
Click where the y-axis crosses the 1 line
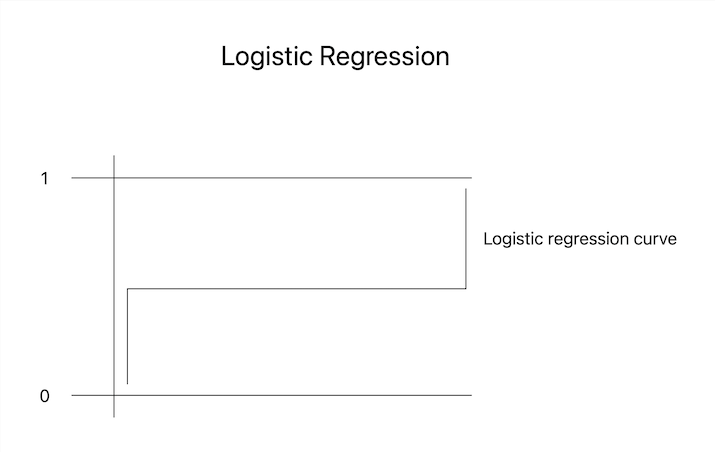115,178
